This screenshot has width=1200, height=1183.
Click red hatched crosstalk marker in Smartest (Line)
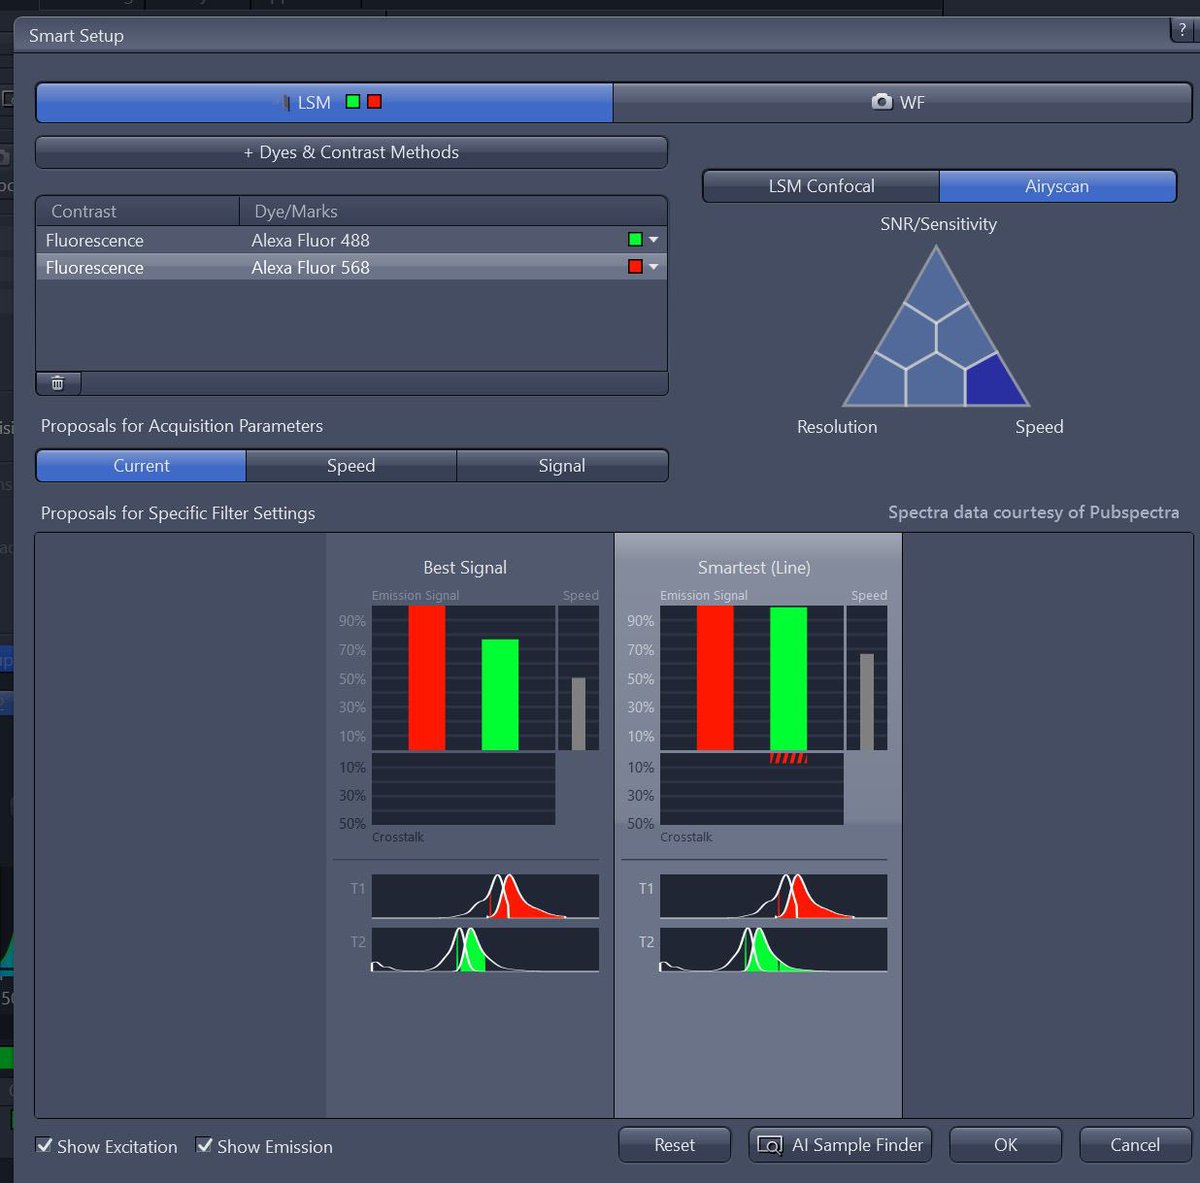point(788,758)
